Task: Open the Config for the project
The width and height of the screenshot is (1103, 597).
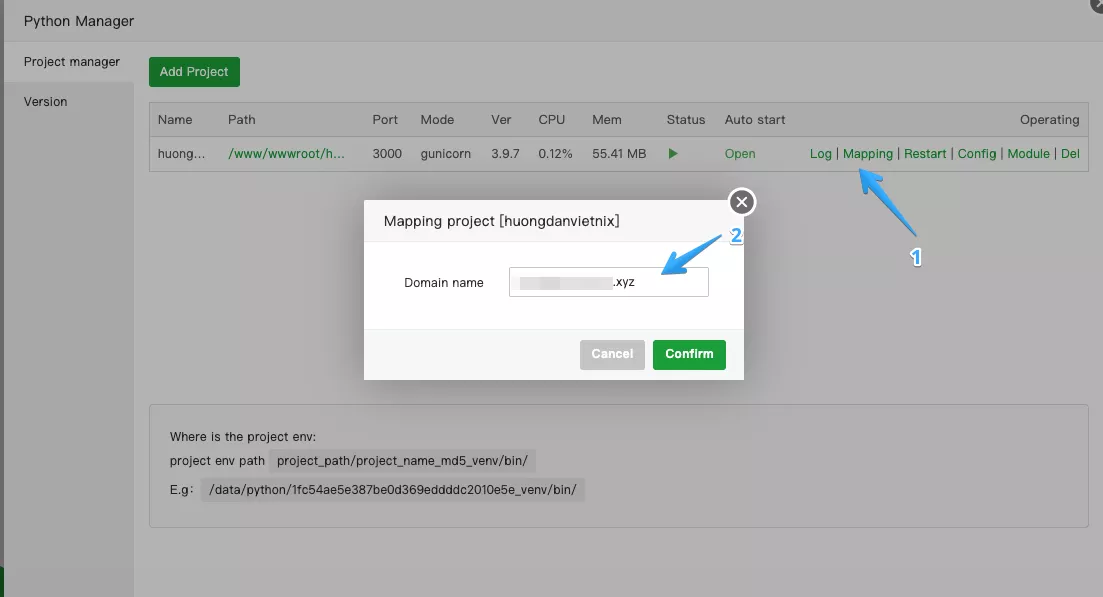Action: tap(977, 153)
